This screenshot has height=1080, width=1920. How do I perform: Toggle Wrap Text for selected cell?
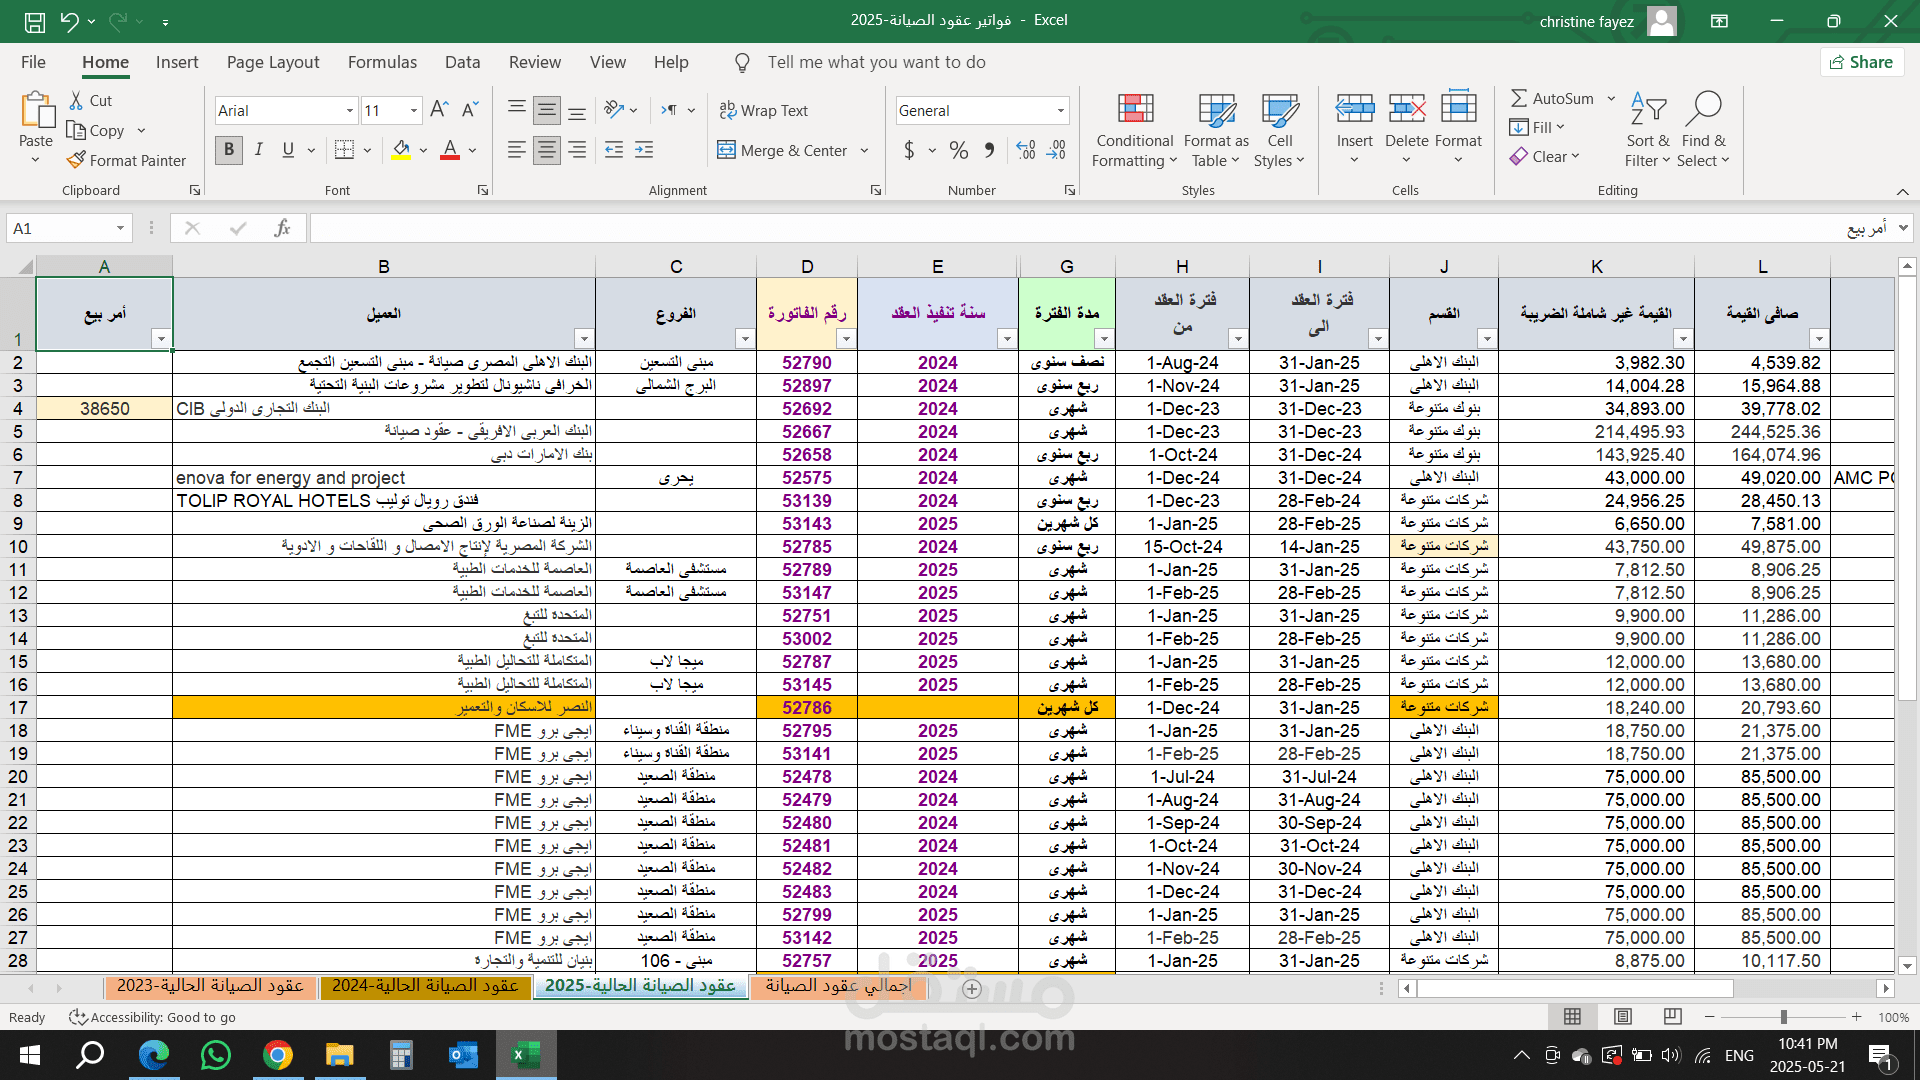click(763, 110)
